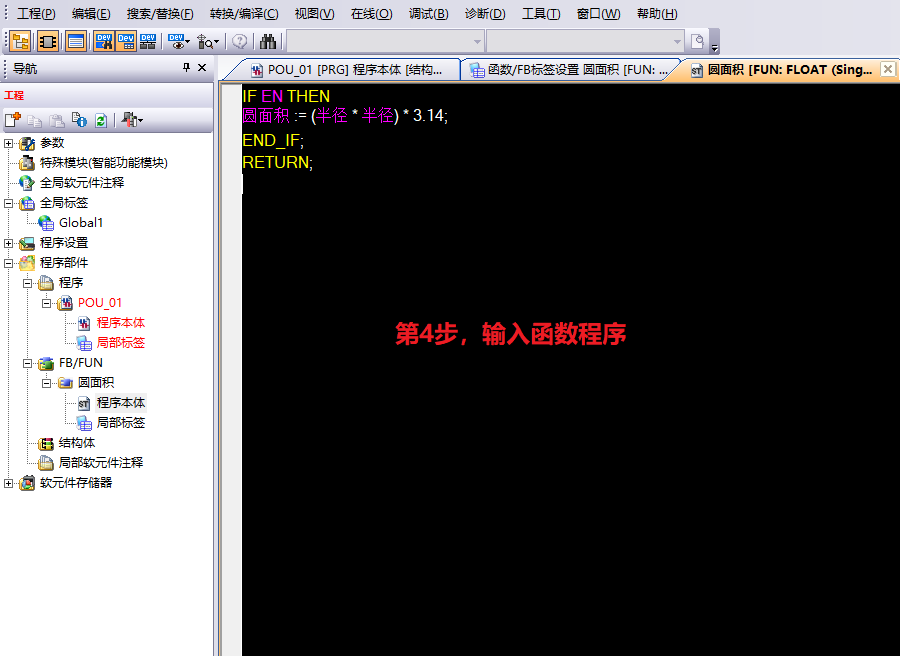This screenshot has height=656, width=900.
Task: Select 全局软元件注释 in the tree
Action: click(82, 183)
